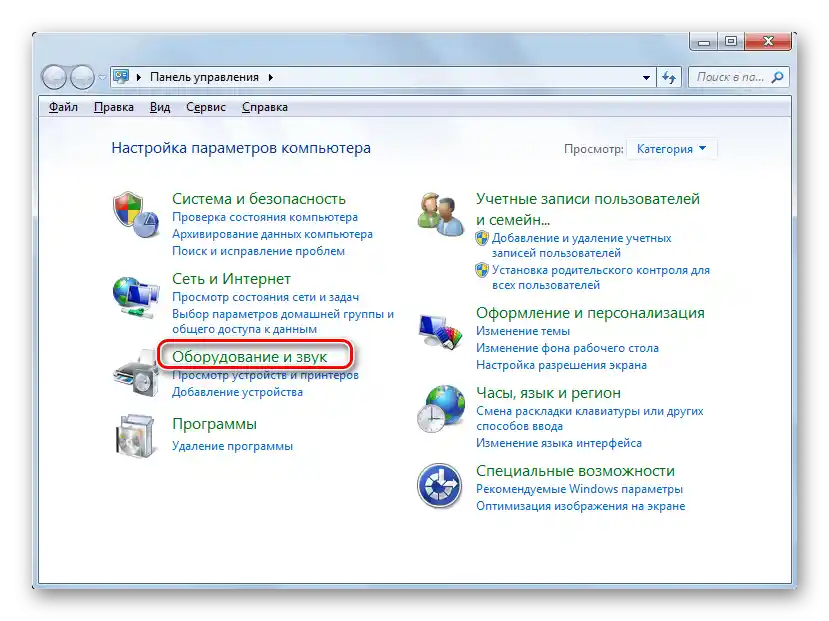This screenshot has width=829, height=621.
Task: Open Оформление и персонализация category
Action: pos(590,313)
